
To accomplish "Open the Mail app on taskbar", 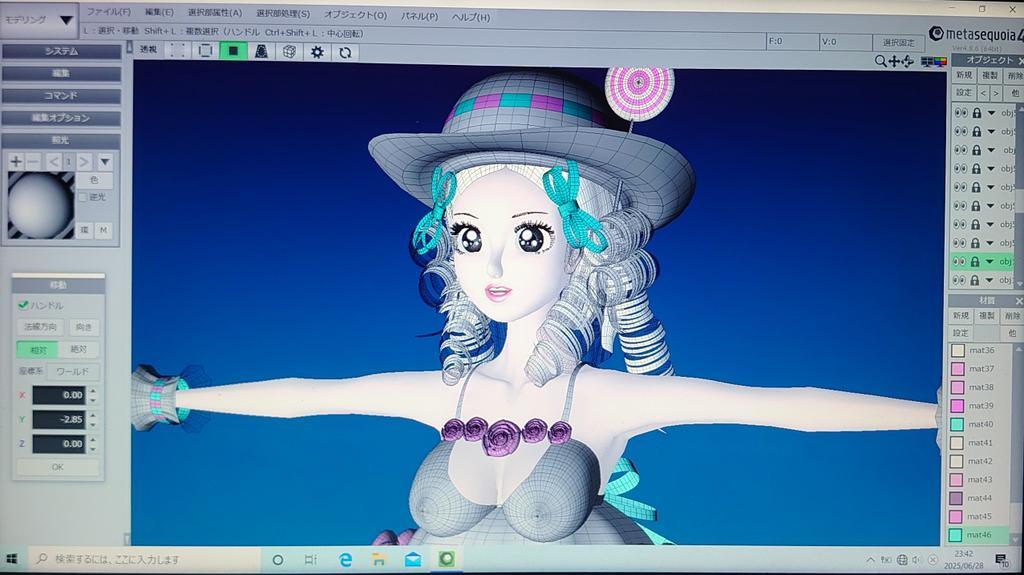I will [413, 560].
